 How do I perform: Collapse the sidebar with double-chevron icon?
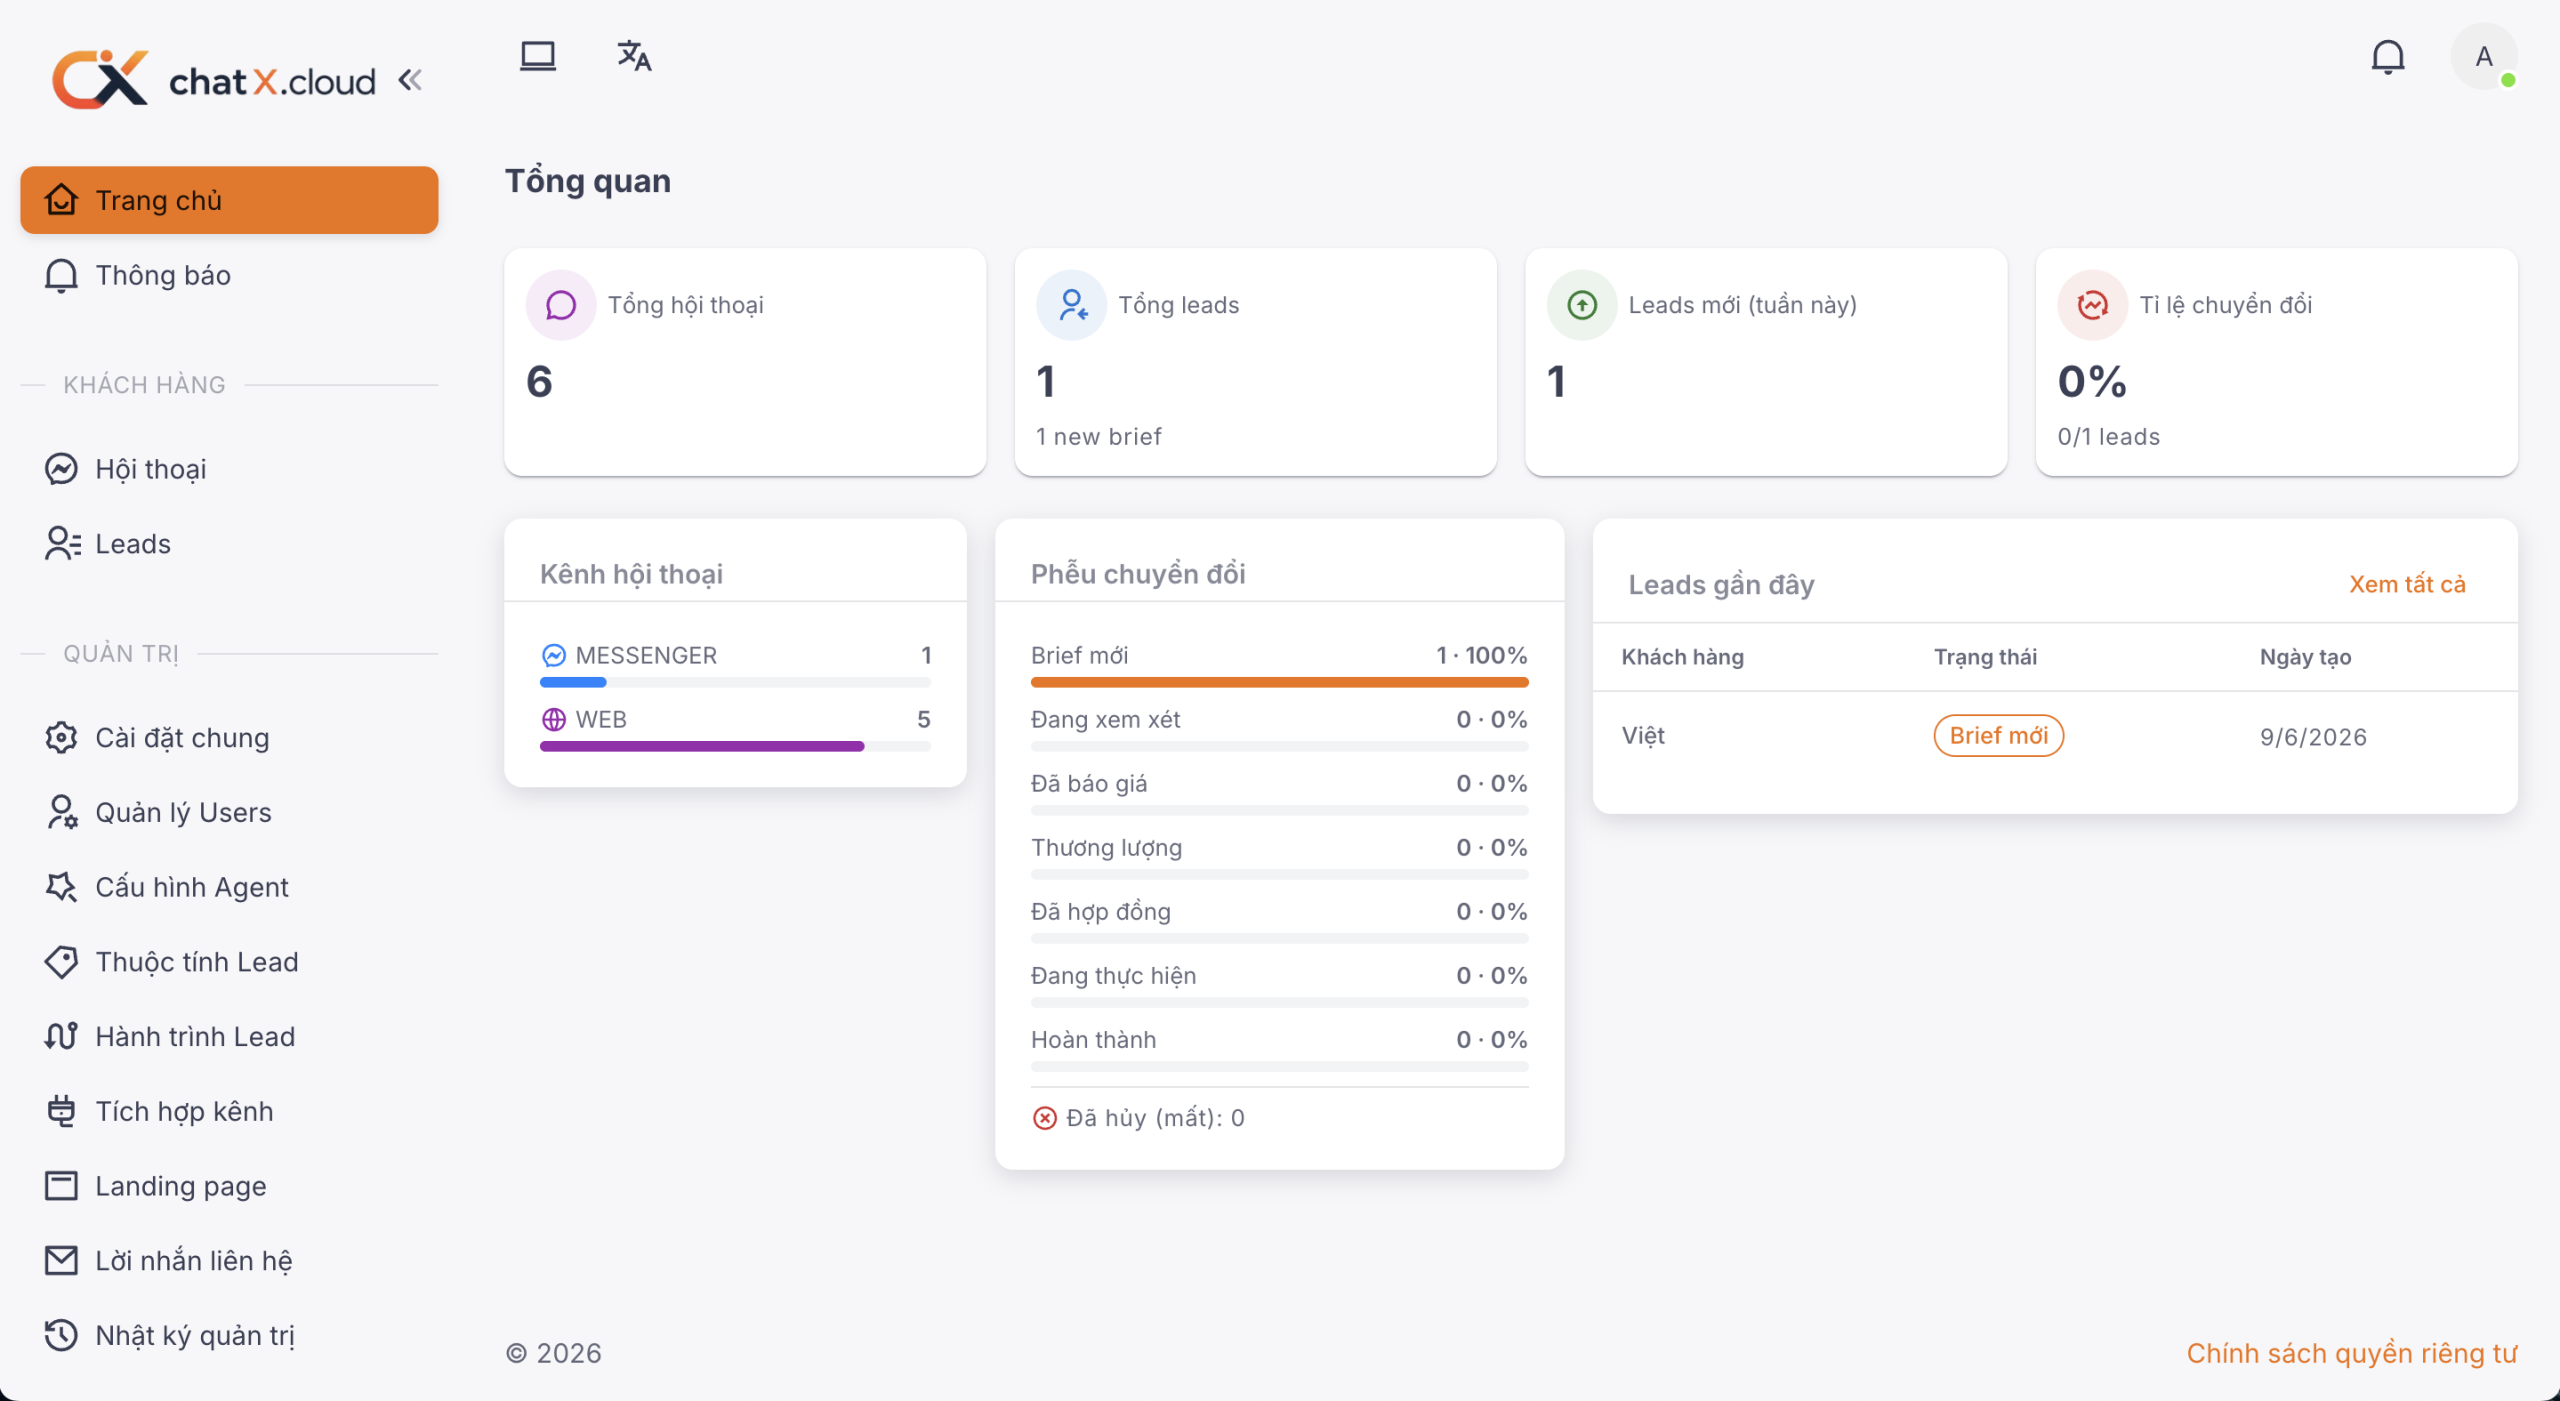[410, 80]
